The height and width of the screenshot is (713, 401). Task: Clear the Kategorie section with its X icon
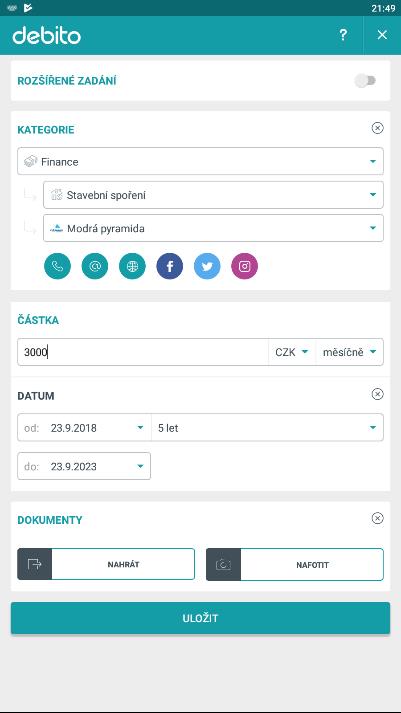pyautogui.click(x=377, y=128)
